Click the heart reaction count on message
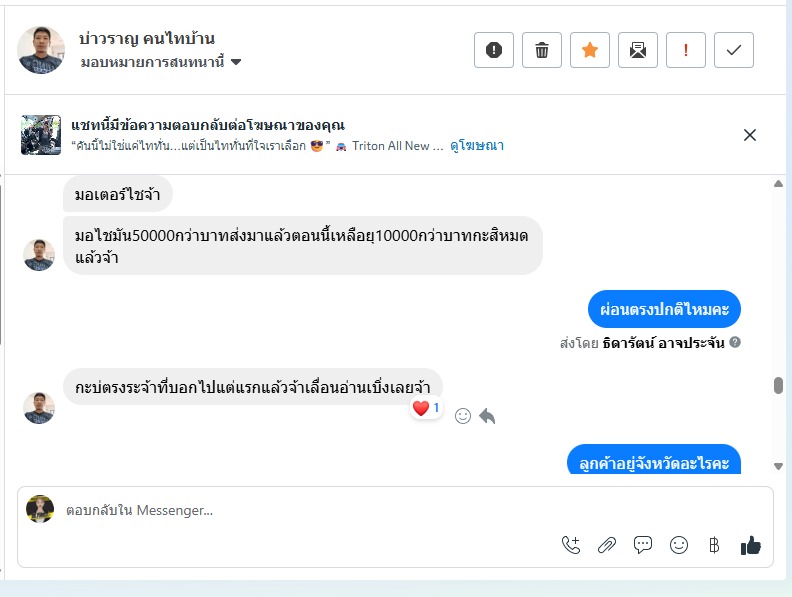The image size is (792, 597). pos(426,408)
